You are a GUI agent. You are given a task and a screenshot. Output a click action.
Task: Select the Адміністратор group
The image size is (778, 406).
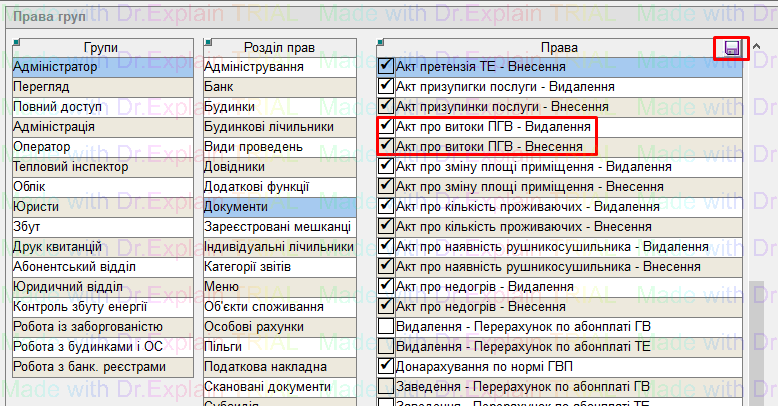click(x=88, y=67)
